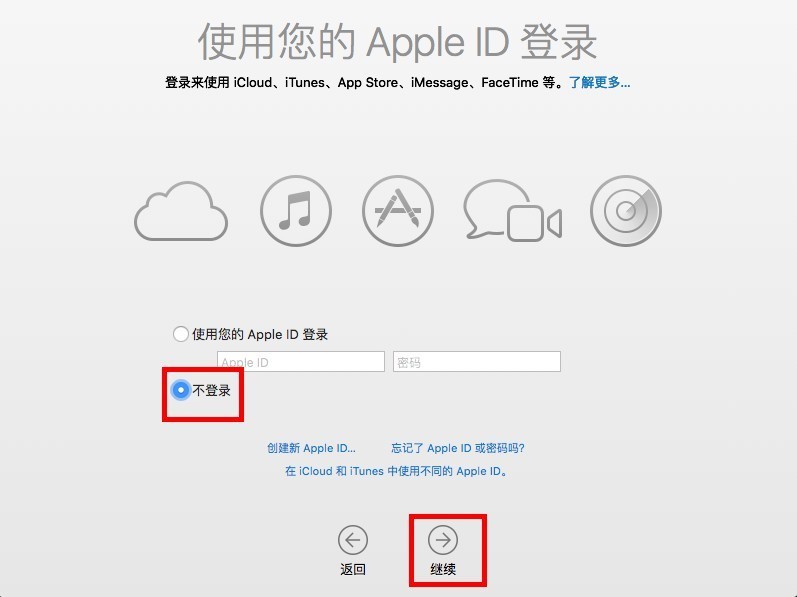Focus the Apple ID text field
This screenshot has width=797, height=597.
click(301, 361)
